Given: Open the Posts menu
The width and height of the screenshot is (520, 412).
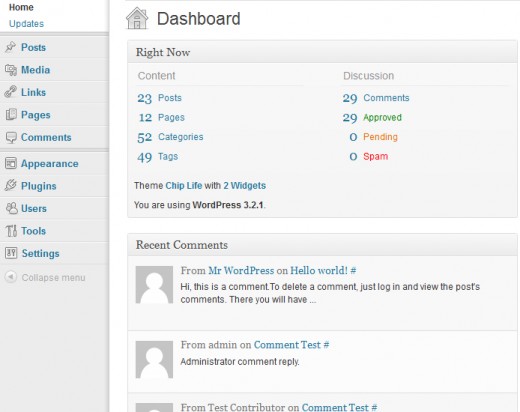Looking at the screenshot, I should point(33,47).
